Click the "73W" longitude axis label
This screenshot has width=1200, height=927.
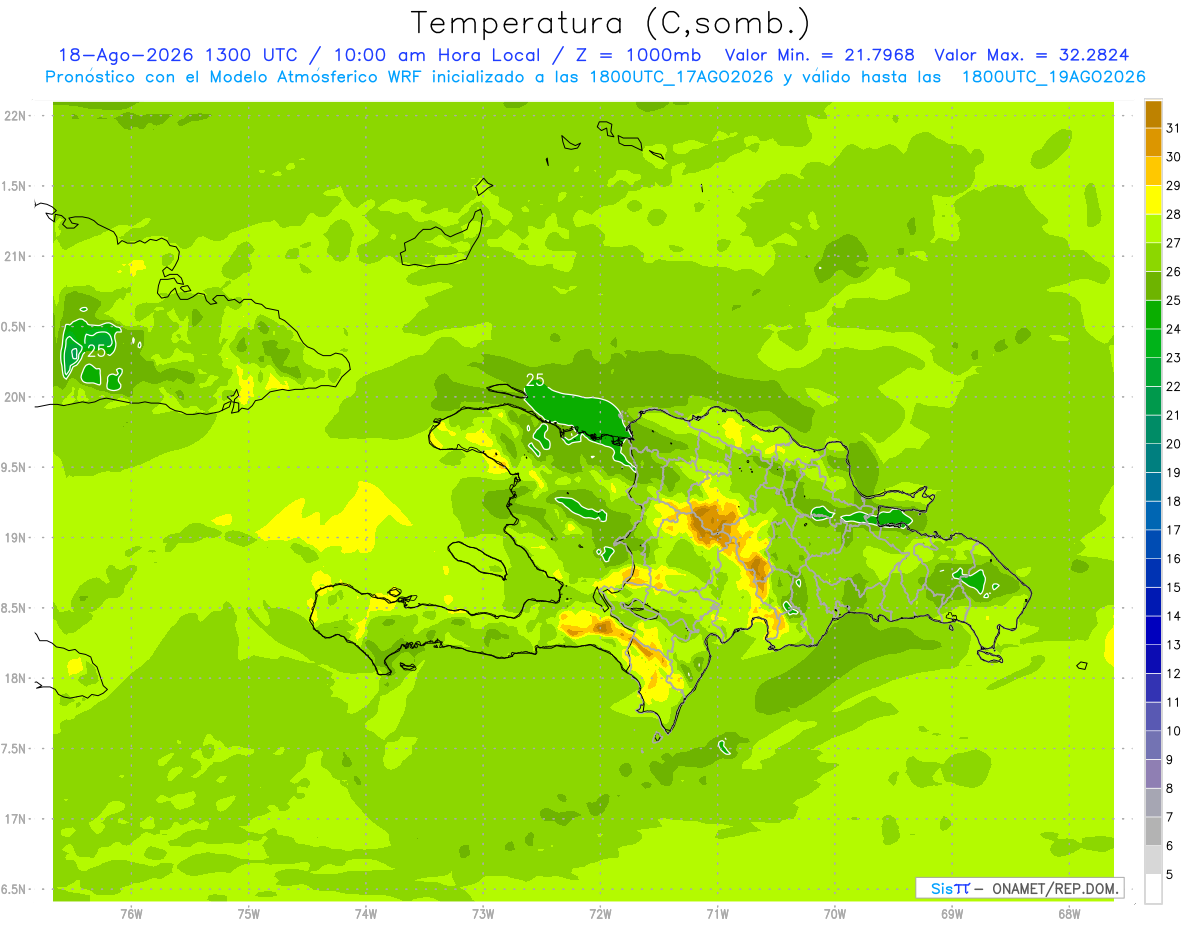483,915
